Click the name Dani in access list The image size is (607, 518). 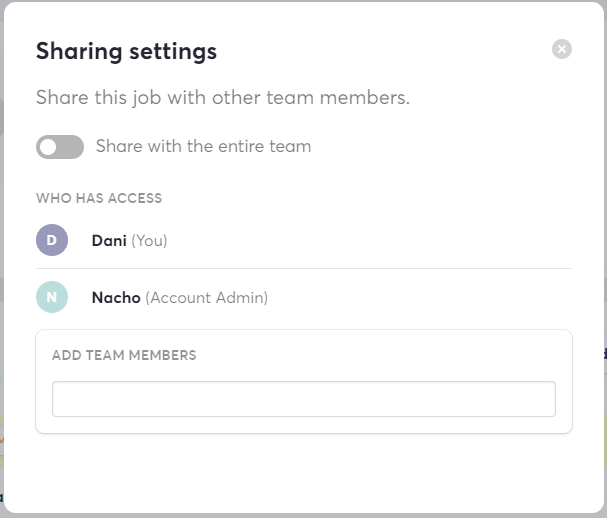click(x=109, y=240)
